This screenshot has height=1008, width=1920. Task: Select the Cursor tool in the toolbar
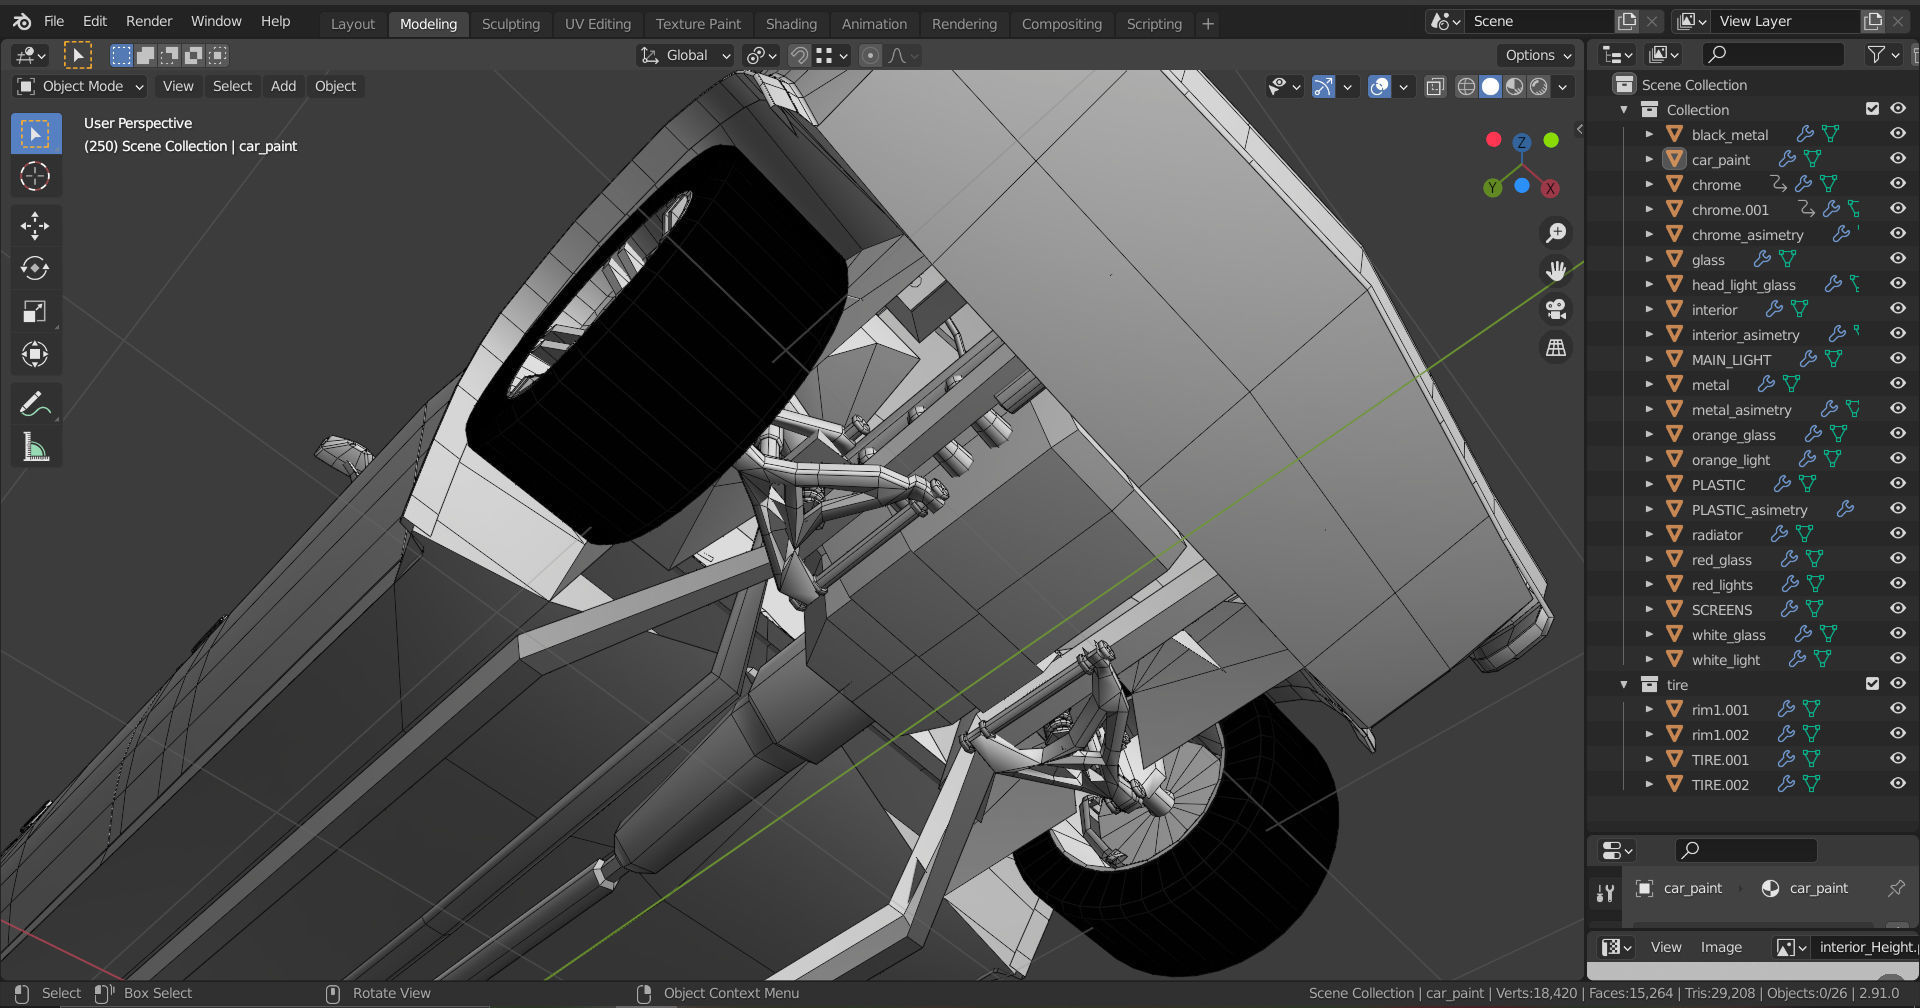[x=35, y=177]
